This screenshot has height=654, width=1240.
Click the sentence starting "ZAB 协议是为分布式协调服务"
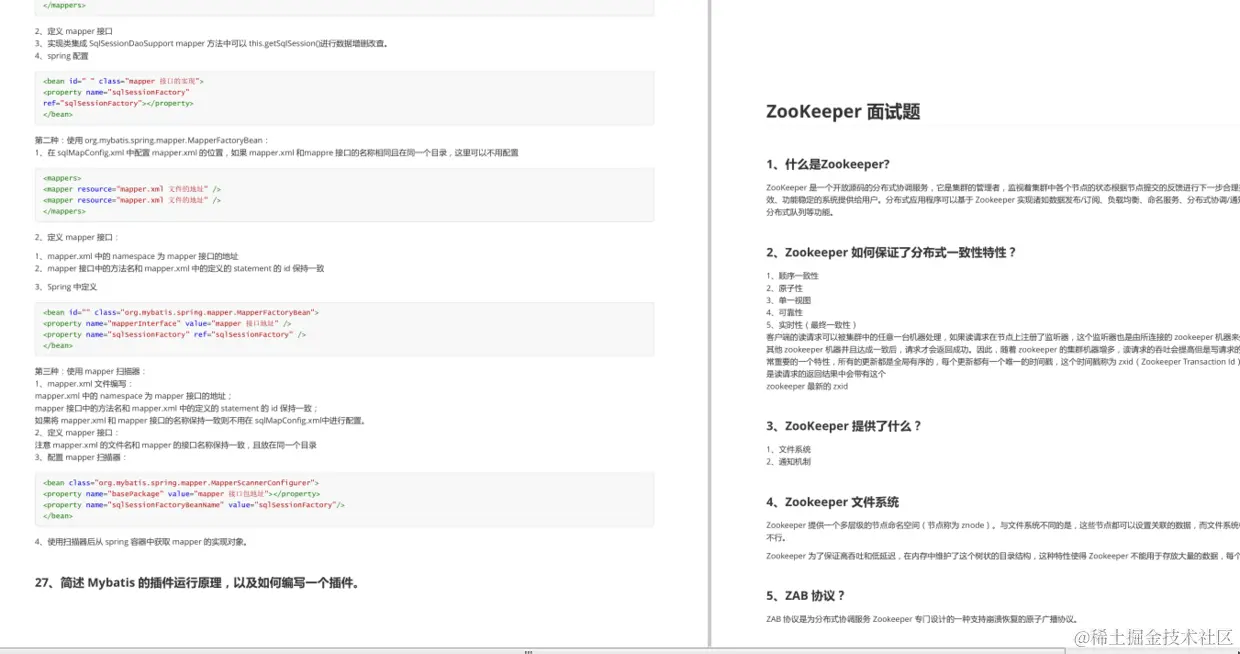(923, 619)
